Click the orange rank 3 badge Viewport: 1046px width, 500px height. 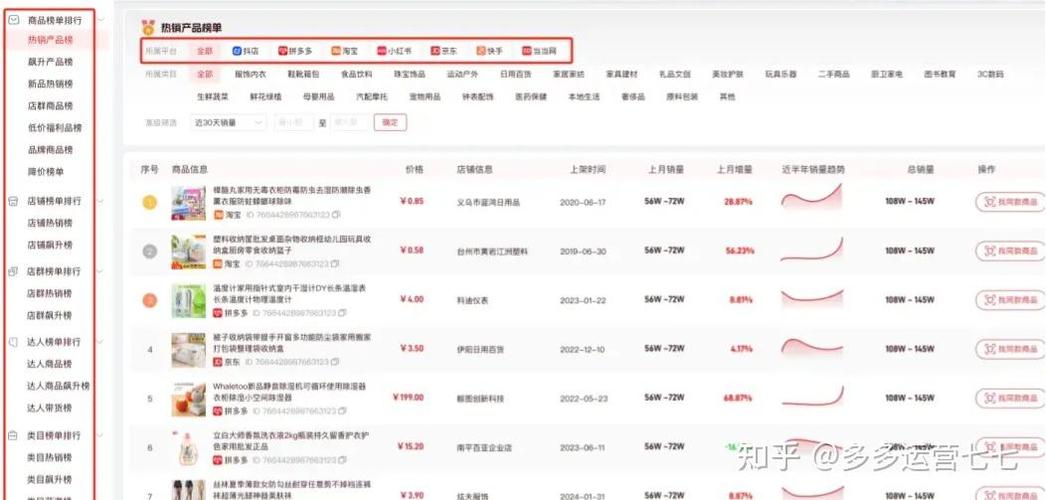(150, 300)
